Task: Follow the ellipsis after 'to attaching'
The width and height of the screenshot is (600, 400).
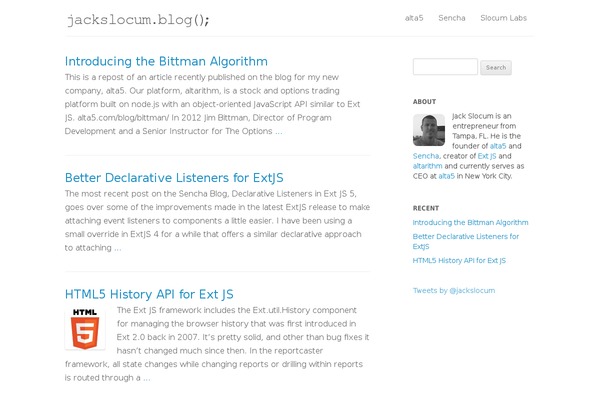Action: click(118, 248)
